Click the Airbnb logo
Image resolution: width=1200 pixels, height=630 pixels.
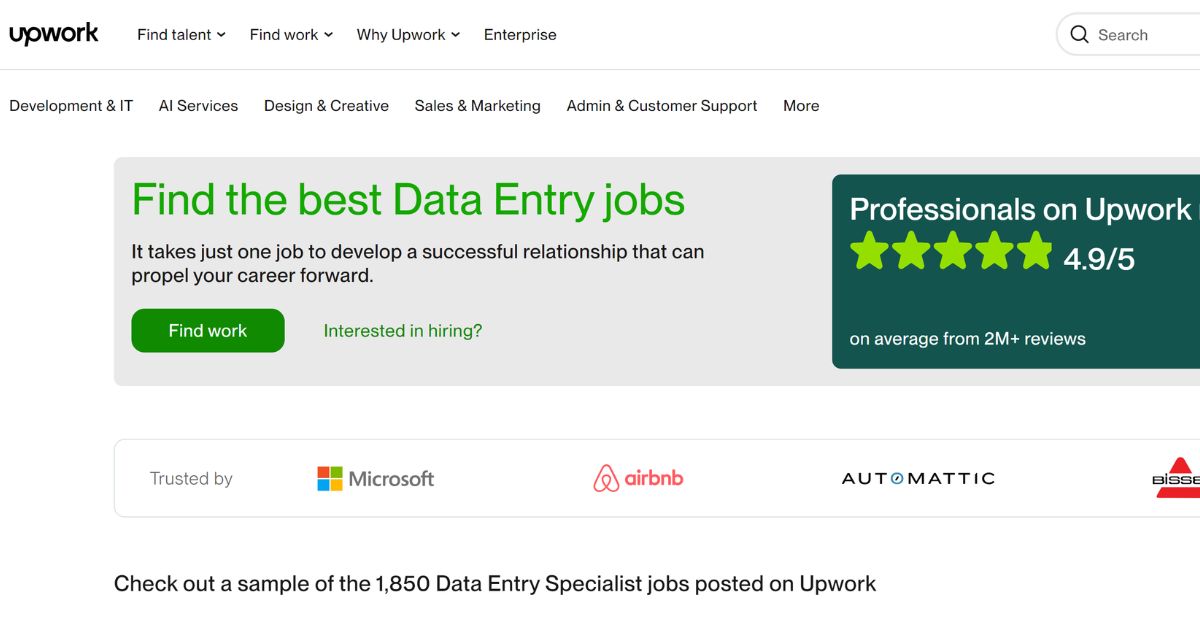click(x=638, y=478)
